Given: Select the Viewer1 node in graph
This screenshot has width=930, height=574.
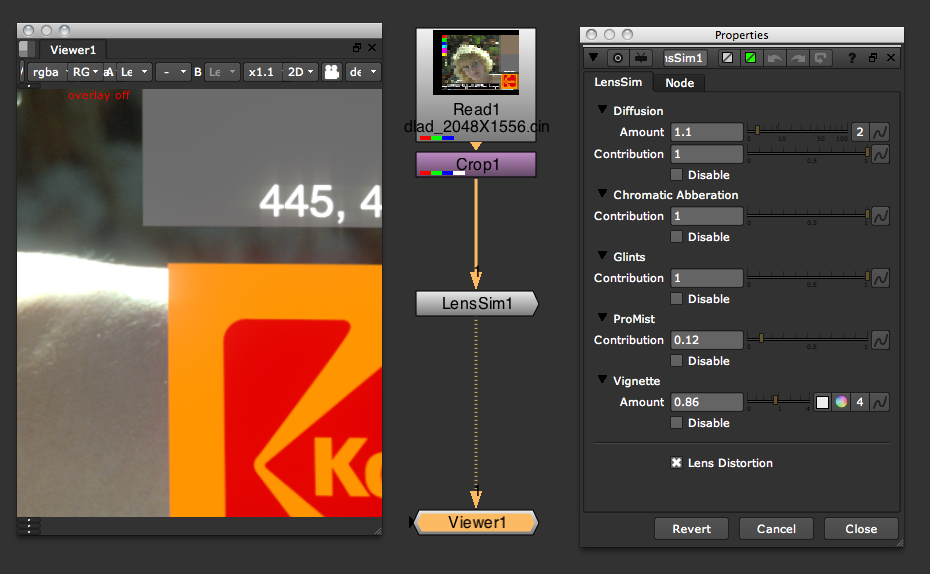Looking at the screenshot, I should (x=477, y=522).
